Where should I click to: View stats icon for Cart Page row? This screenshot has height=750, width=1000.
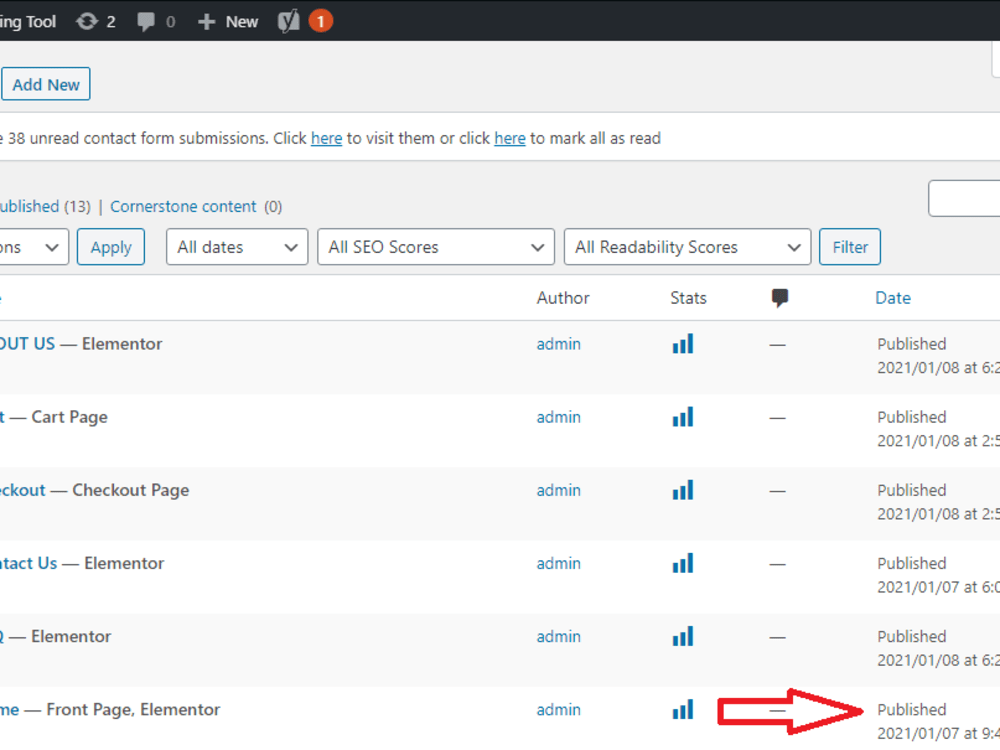point(682,417)
